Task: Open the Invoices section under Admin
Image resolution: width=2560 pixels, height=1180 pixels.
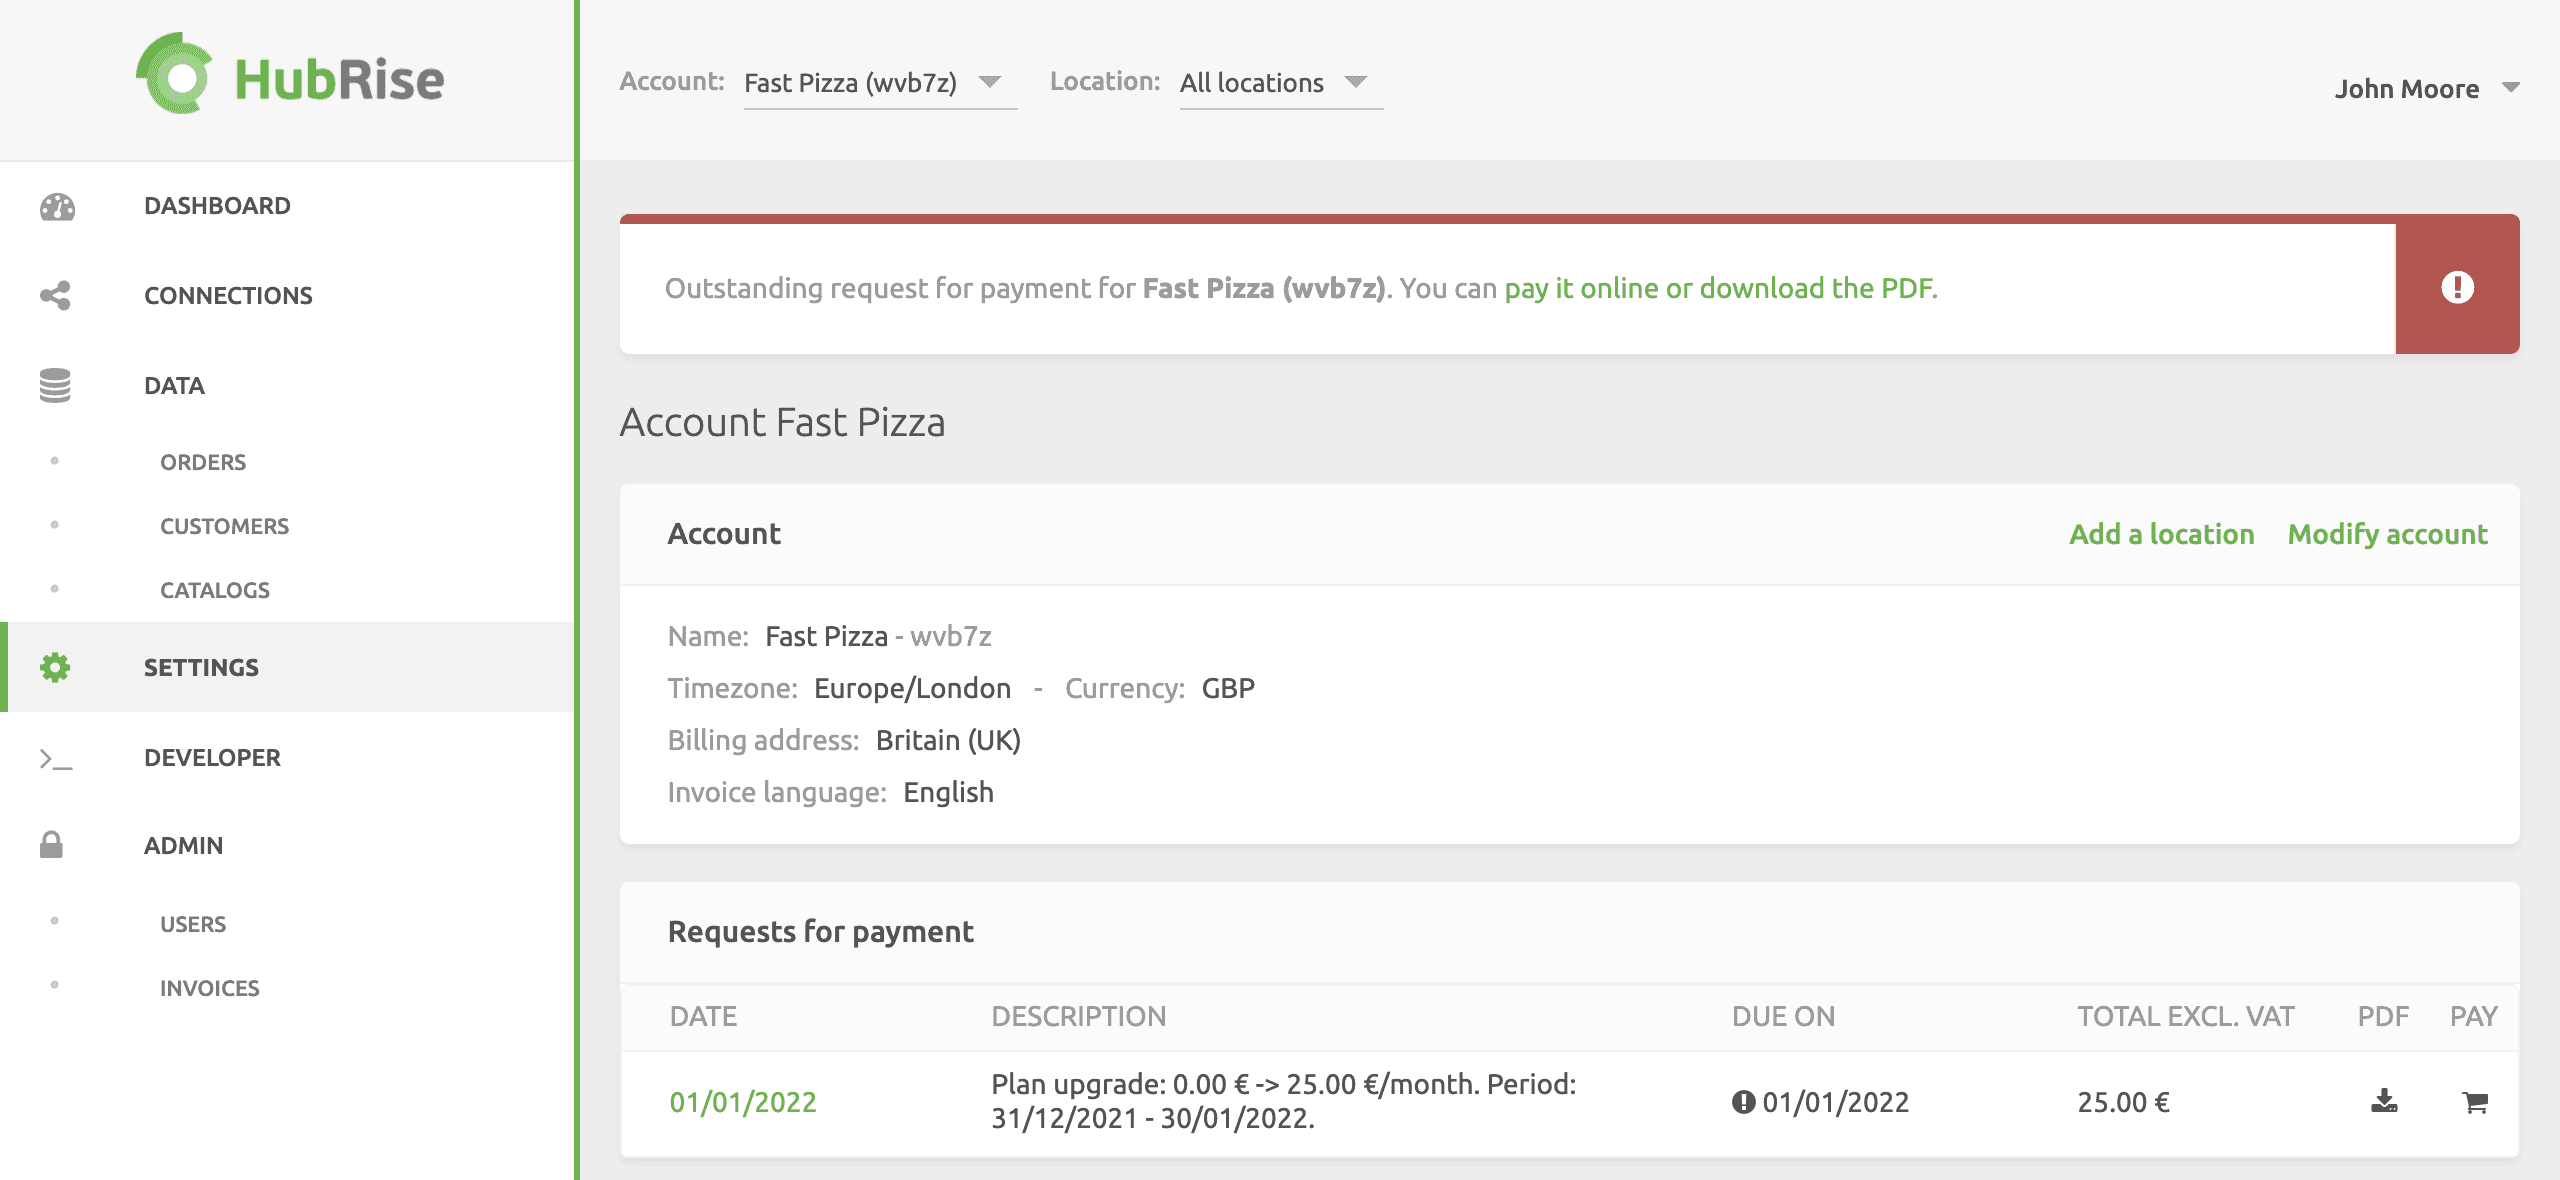Action: pyautogui.click(x=209, y=988)
